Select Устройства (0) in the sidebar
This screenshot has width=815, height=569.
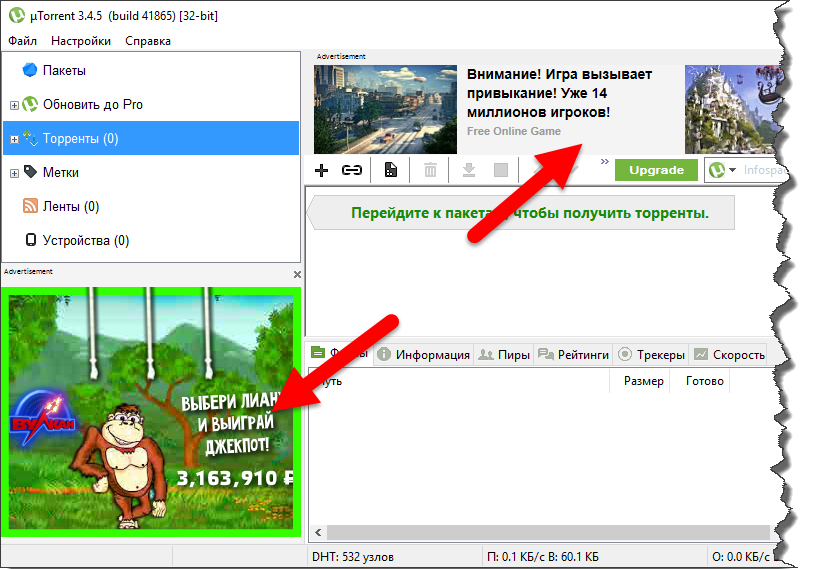[x=151, y=241]
